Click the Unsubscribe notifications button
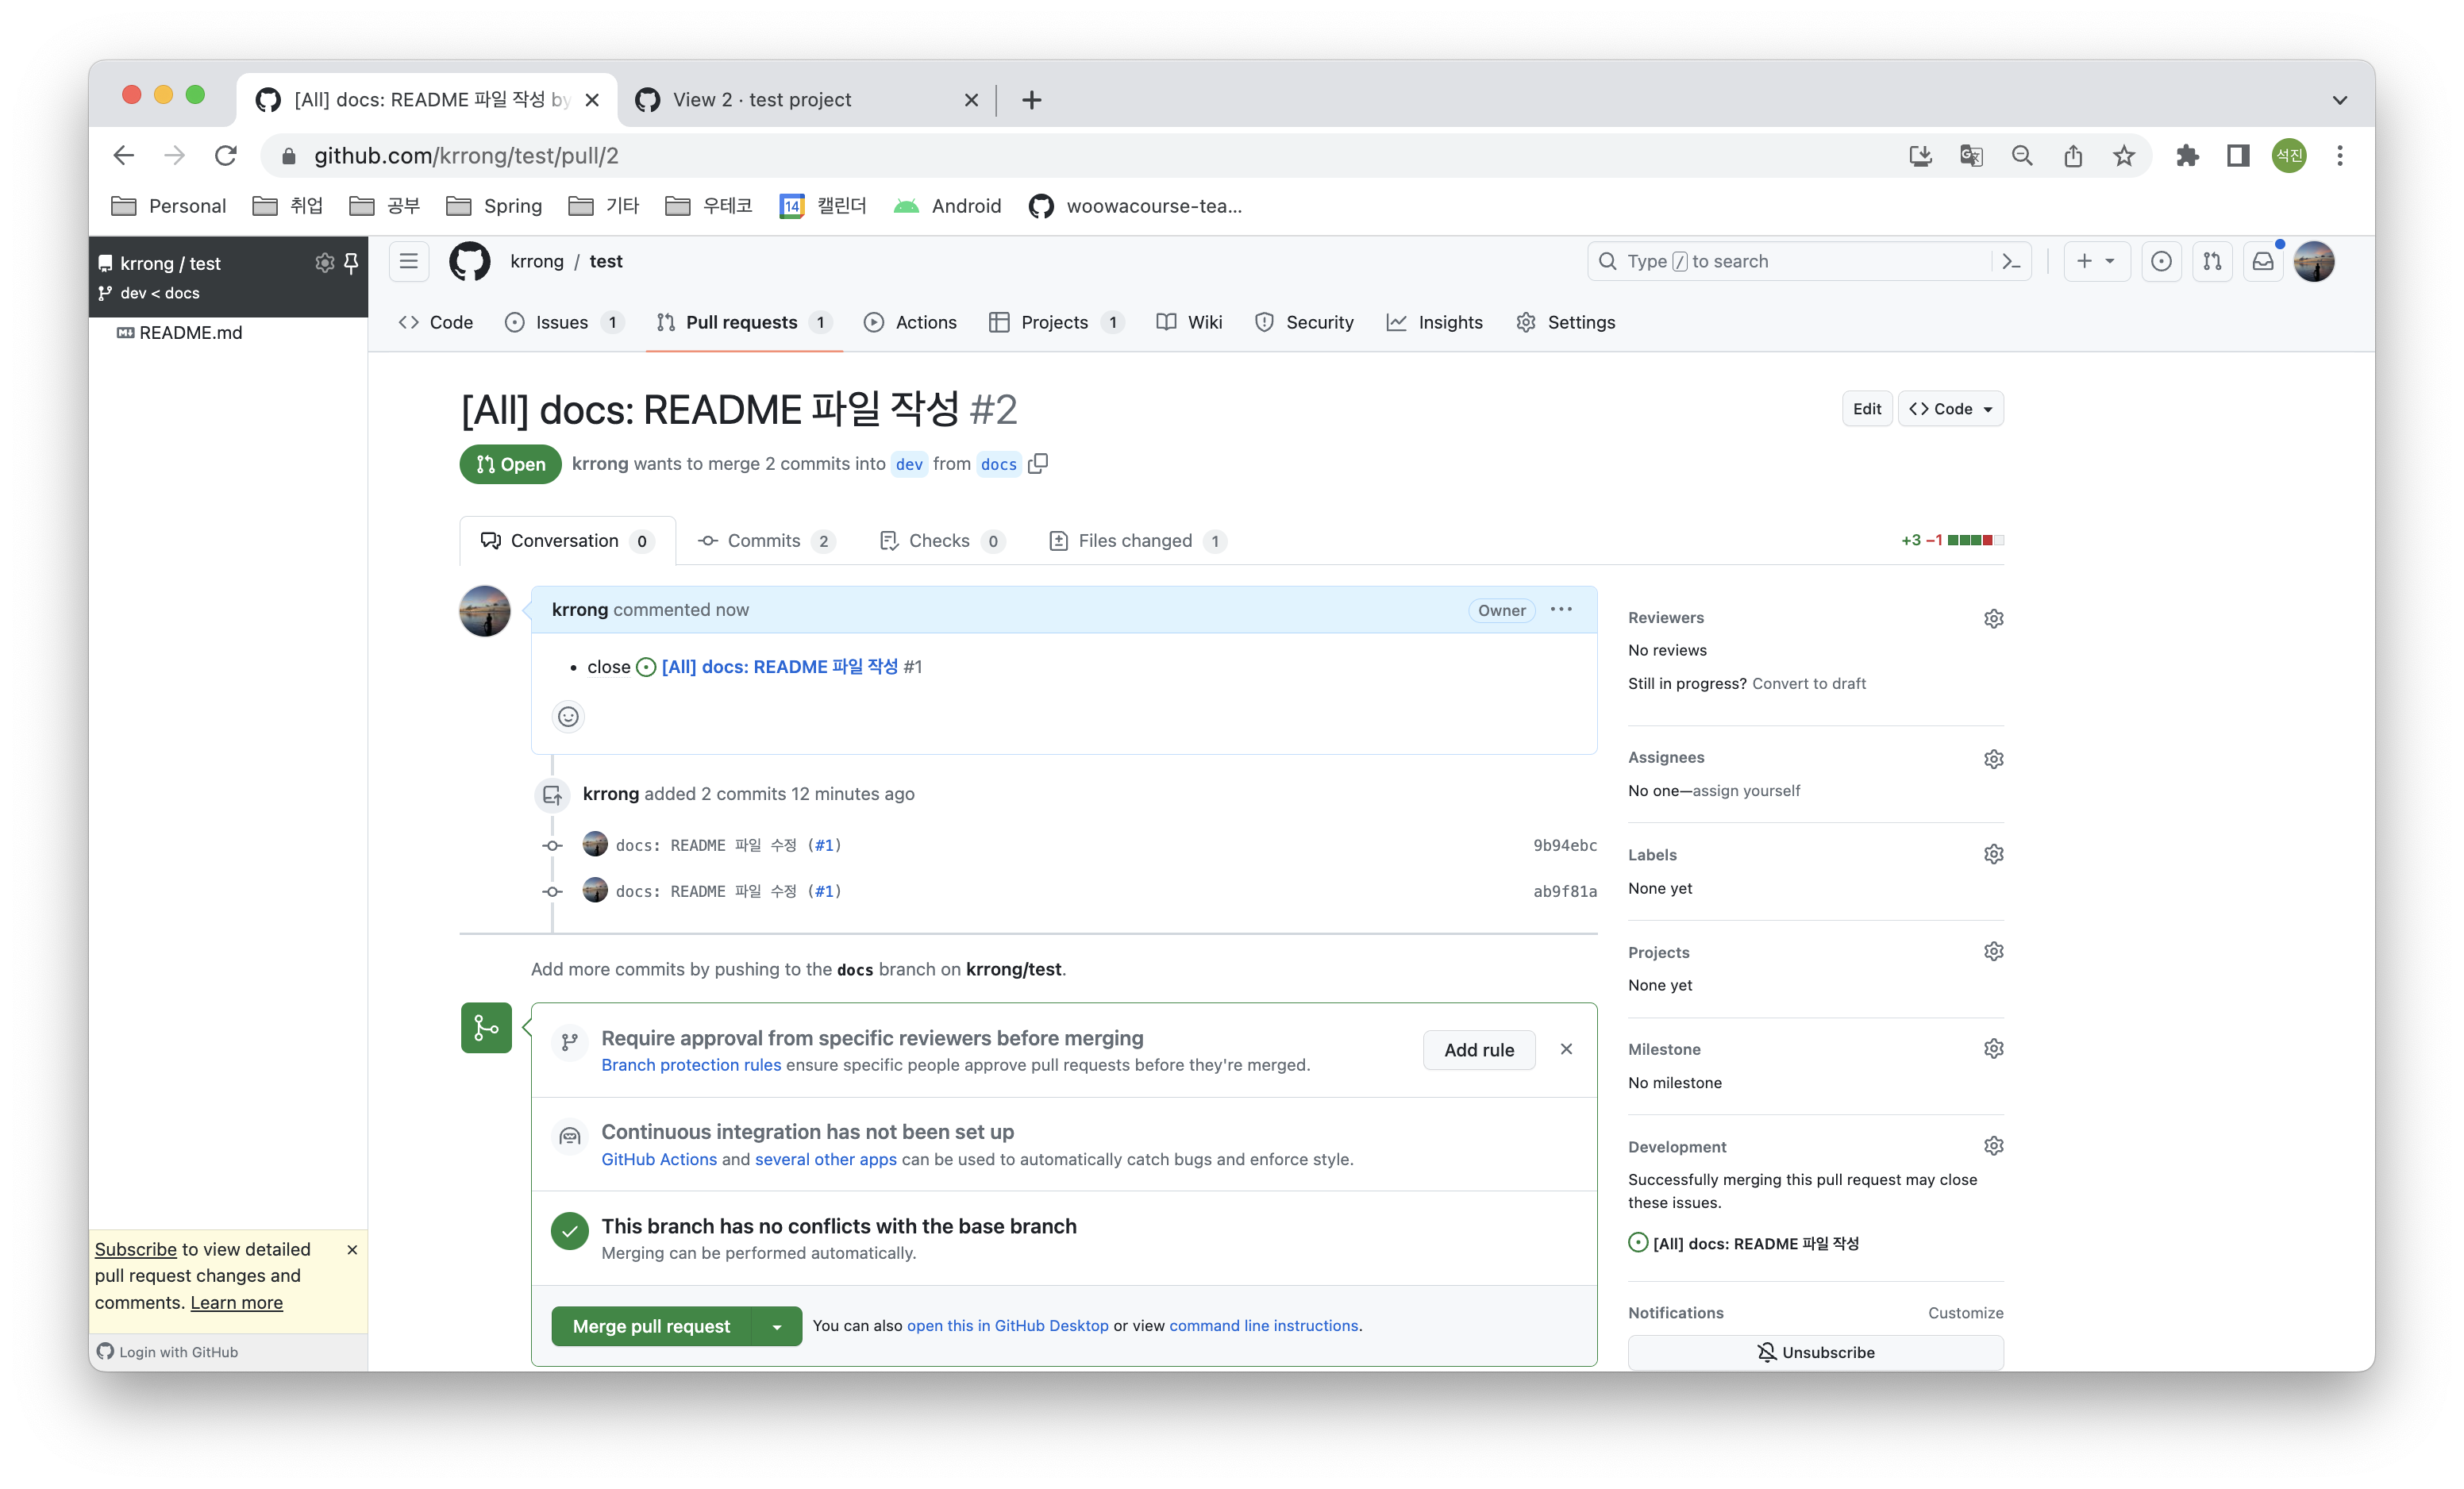 click(1815, 1353)
